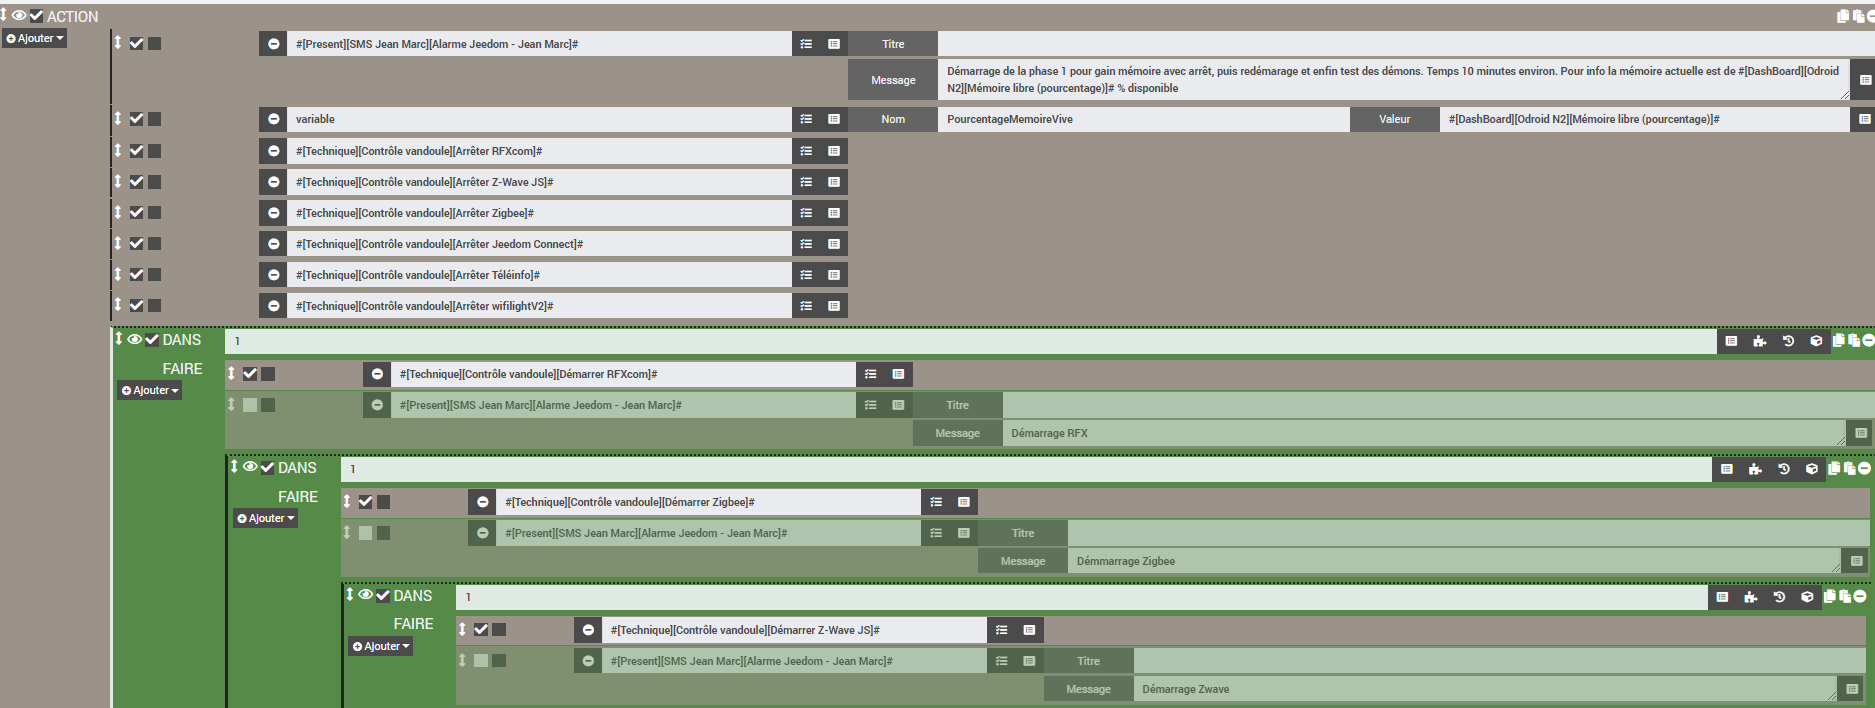Edit the message field Démarrage RFX
This screenshot has width=1875, height=708.
pos(1425,433)
